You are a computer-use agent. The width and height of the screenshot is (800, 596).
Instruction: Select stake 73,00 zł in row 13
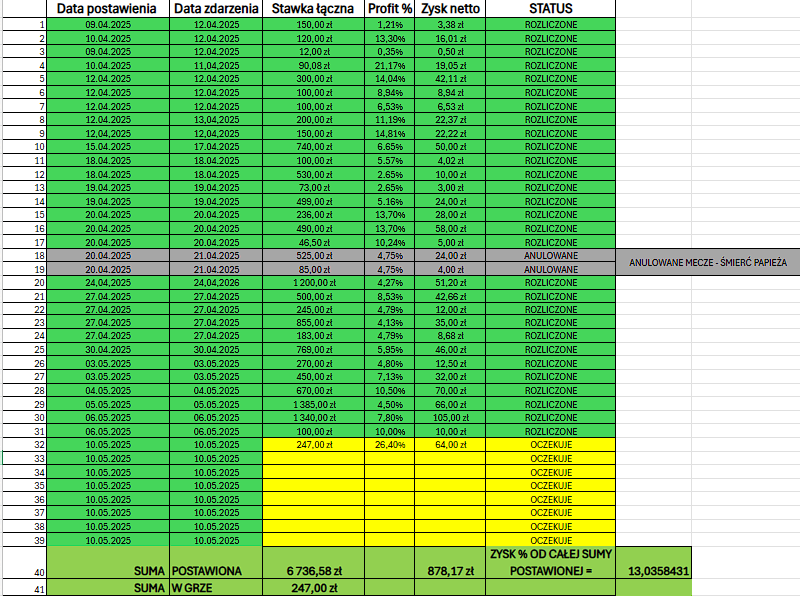[x=313, y=187]
